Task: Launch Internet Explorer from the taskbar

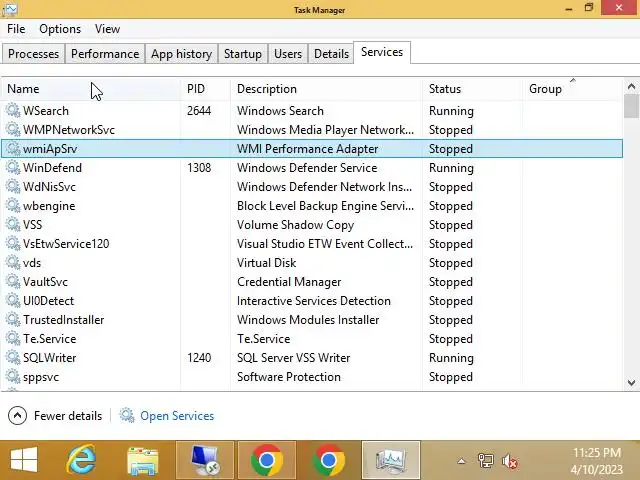Action: click(82, 460)
